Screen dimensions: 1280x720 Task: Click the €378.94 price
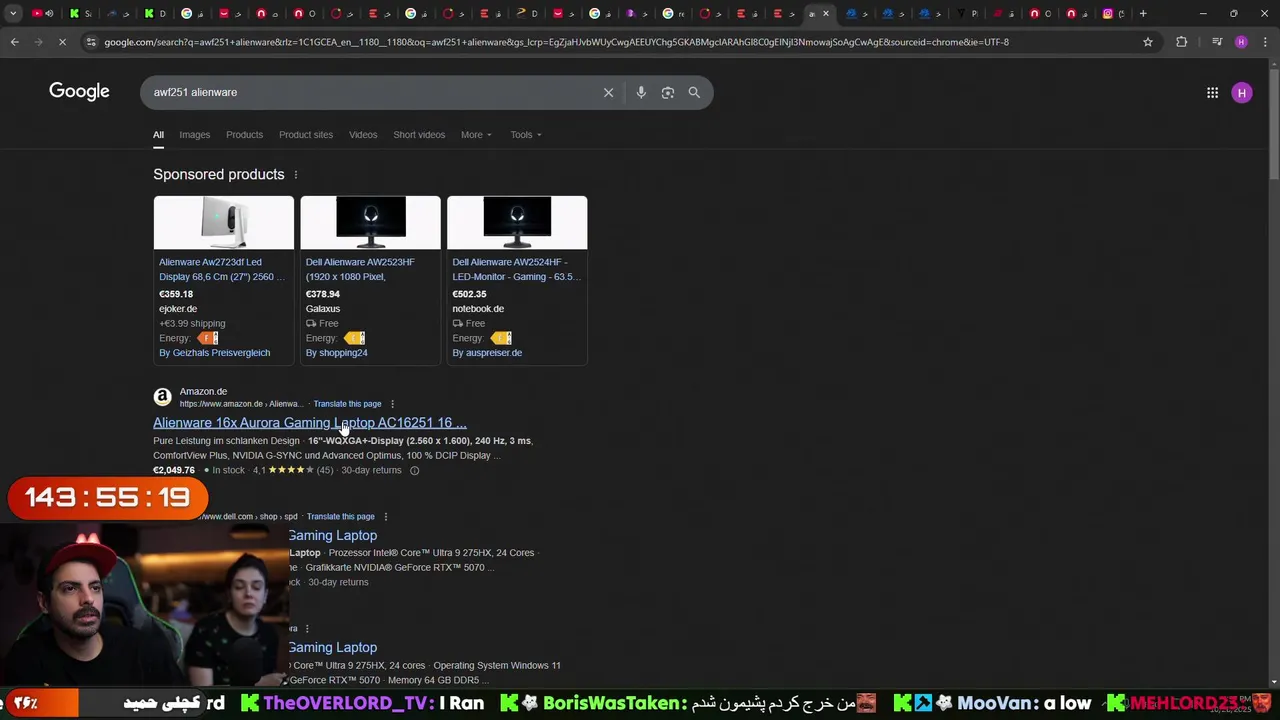coord(323,294)
